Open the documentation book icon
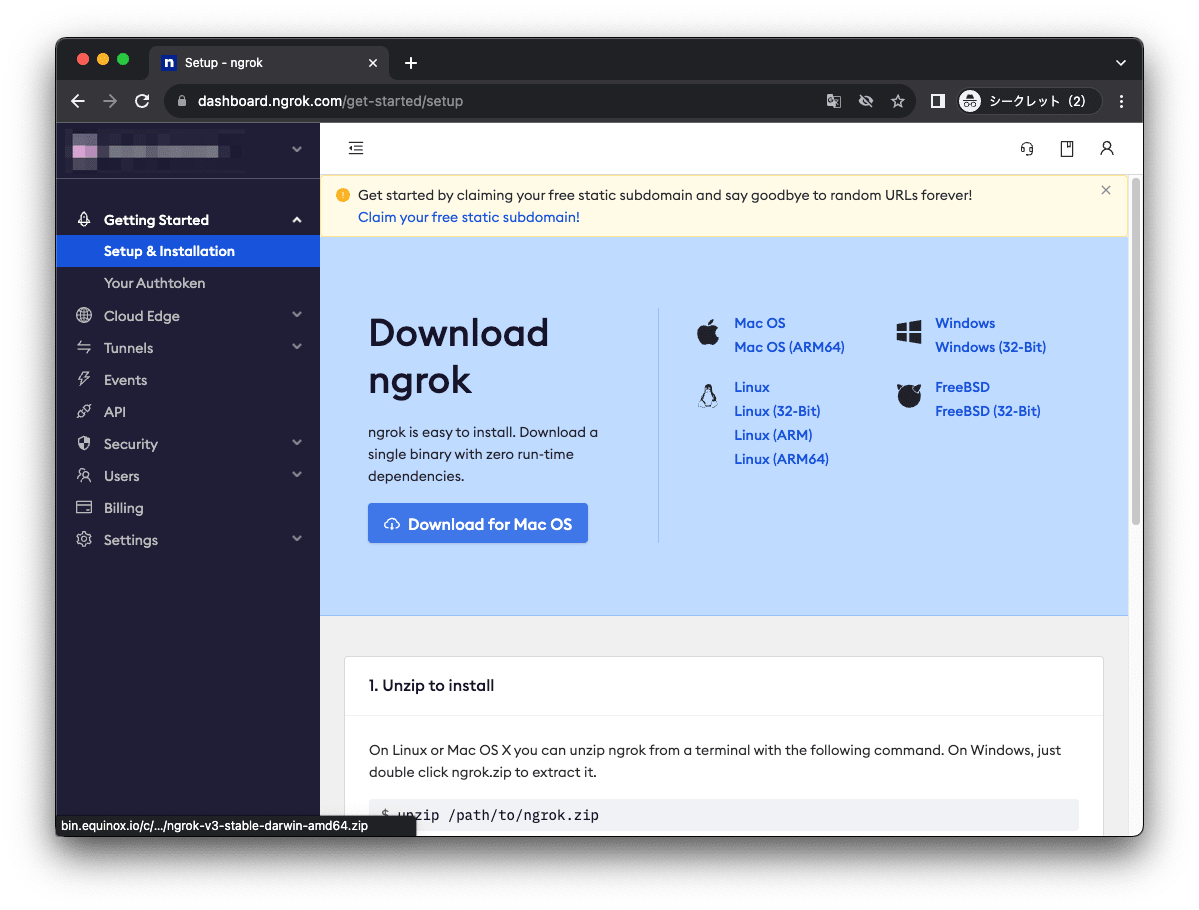Screen dimensions: 1199x910 tap(1067, 148)
